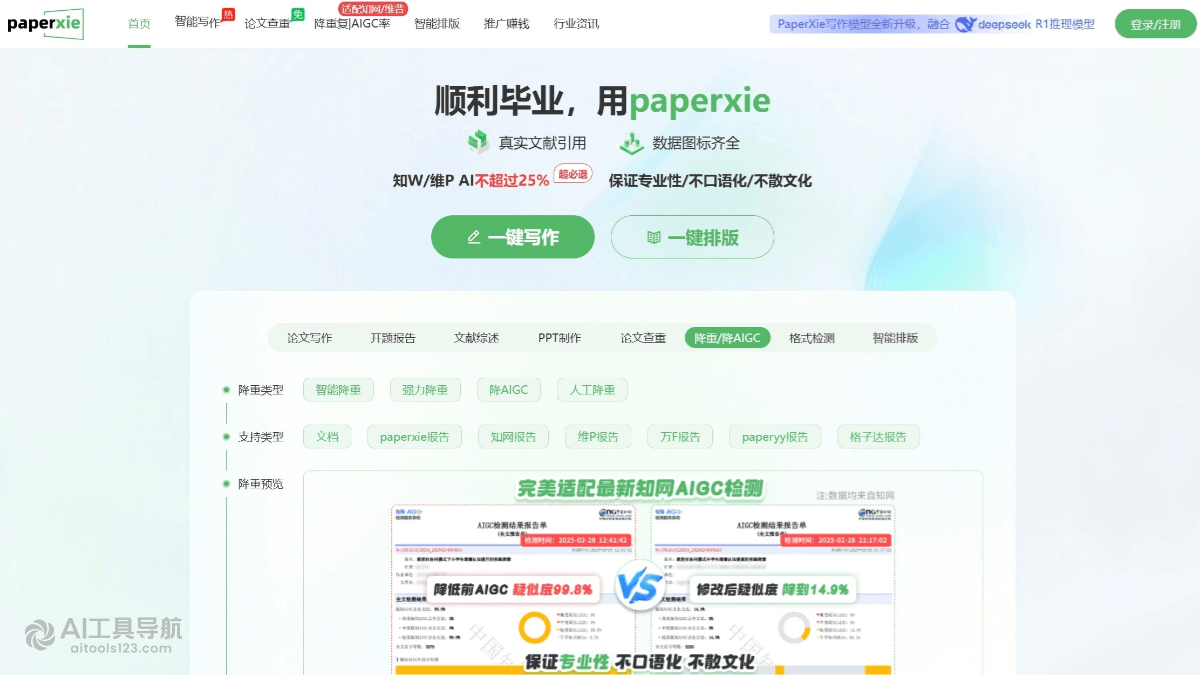Open the 论文查重 nav menu
Screen dimensions: 1200x675
267,23
